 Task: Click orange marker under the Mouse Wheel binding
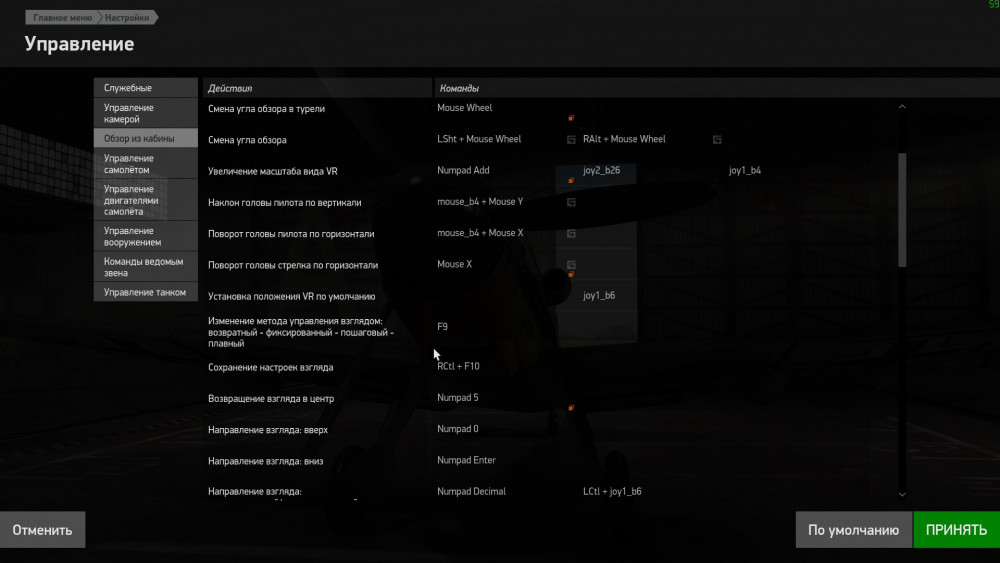coord(571,118)
